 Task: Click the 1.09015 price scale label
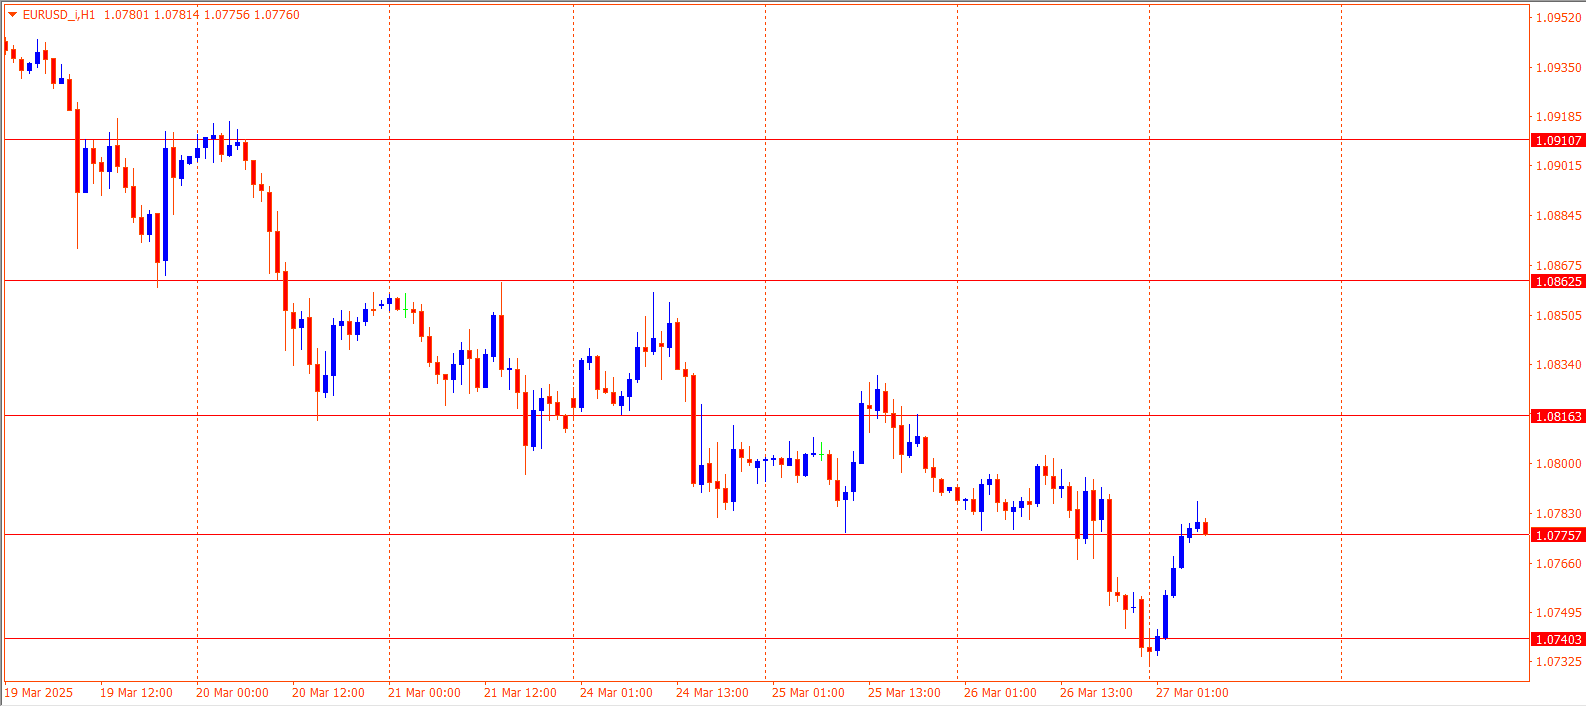1559,166
